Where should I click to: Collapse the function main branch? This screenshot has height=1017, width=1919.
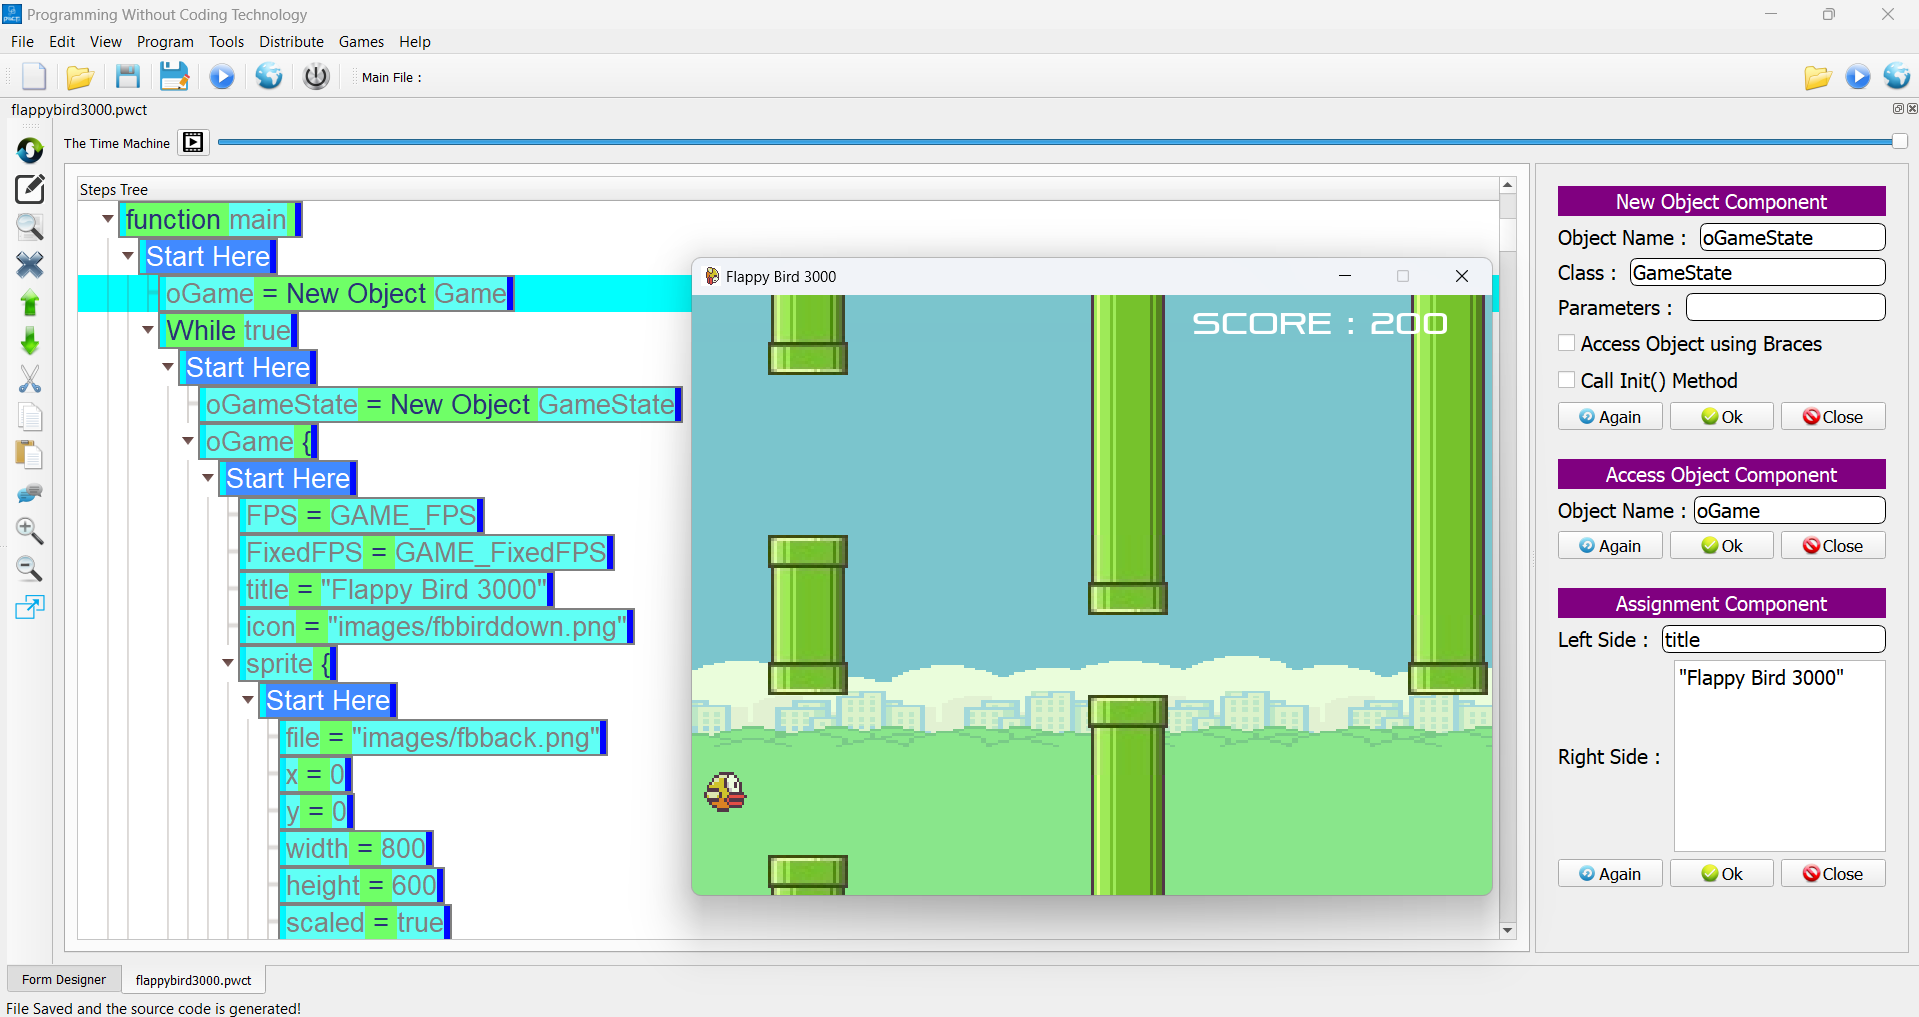pyautogui.click(x=107, y=219)
